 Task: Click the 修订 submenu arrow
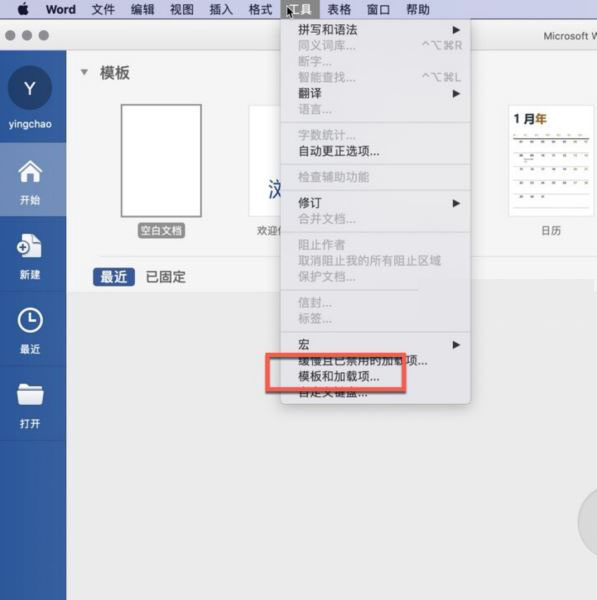456,203
